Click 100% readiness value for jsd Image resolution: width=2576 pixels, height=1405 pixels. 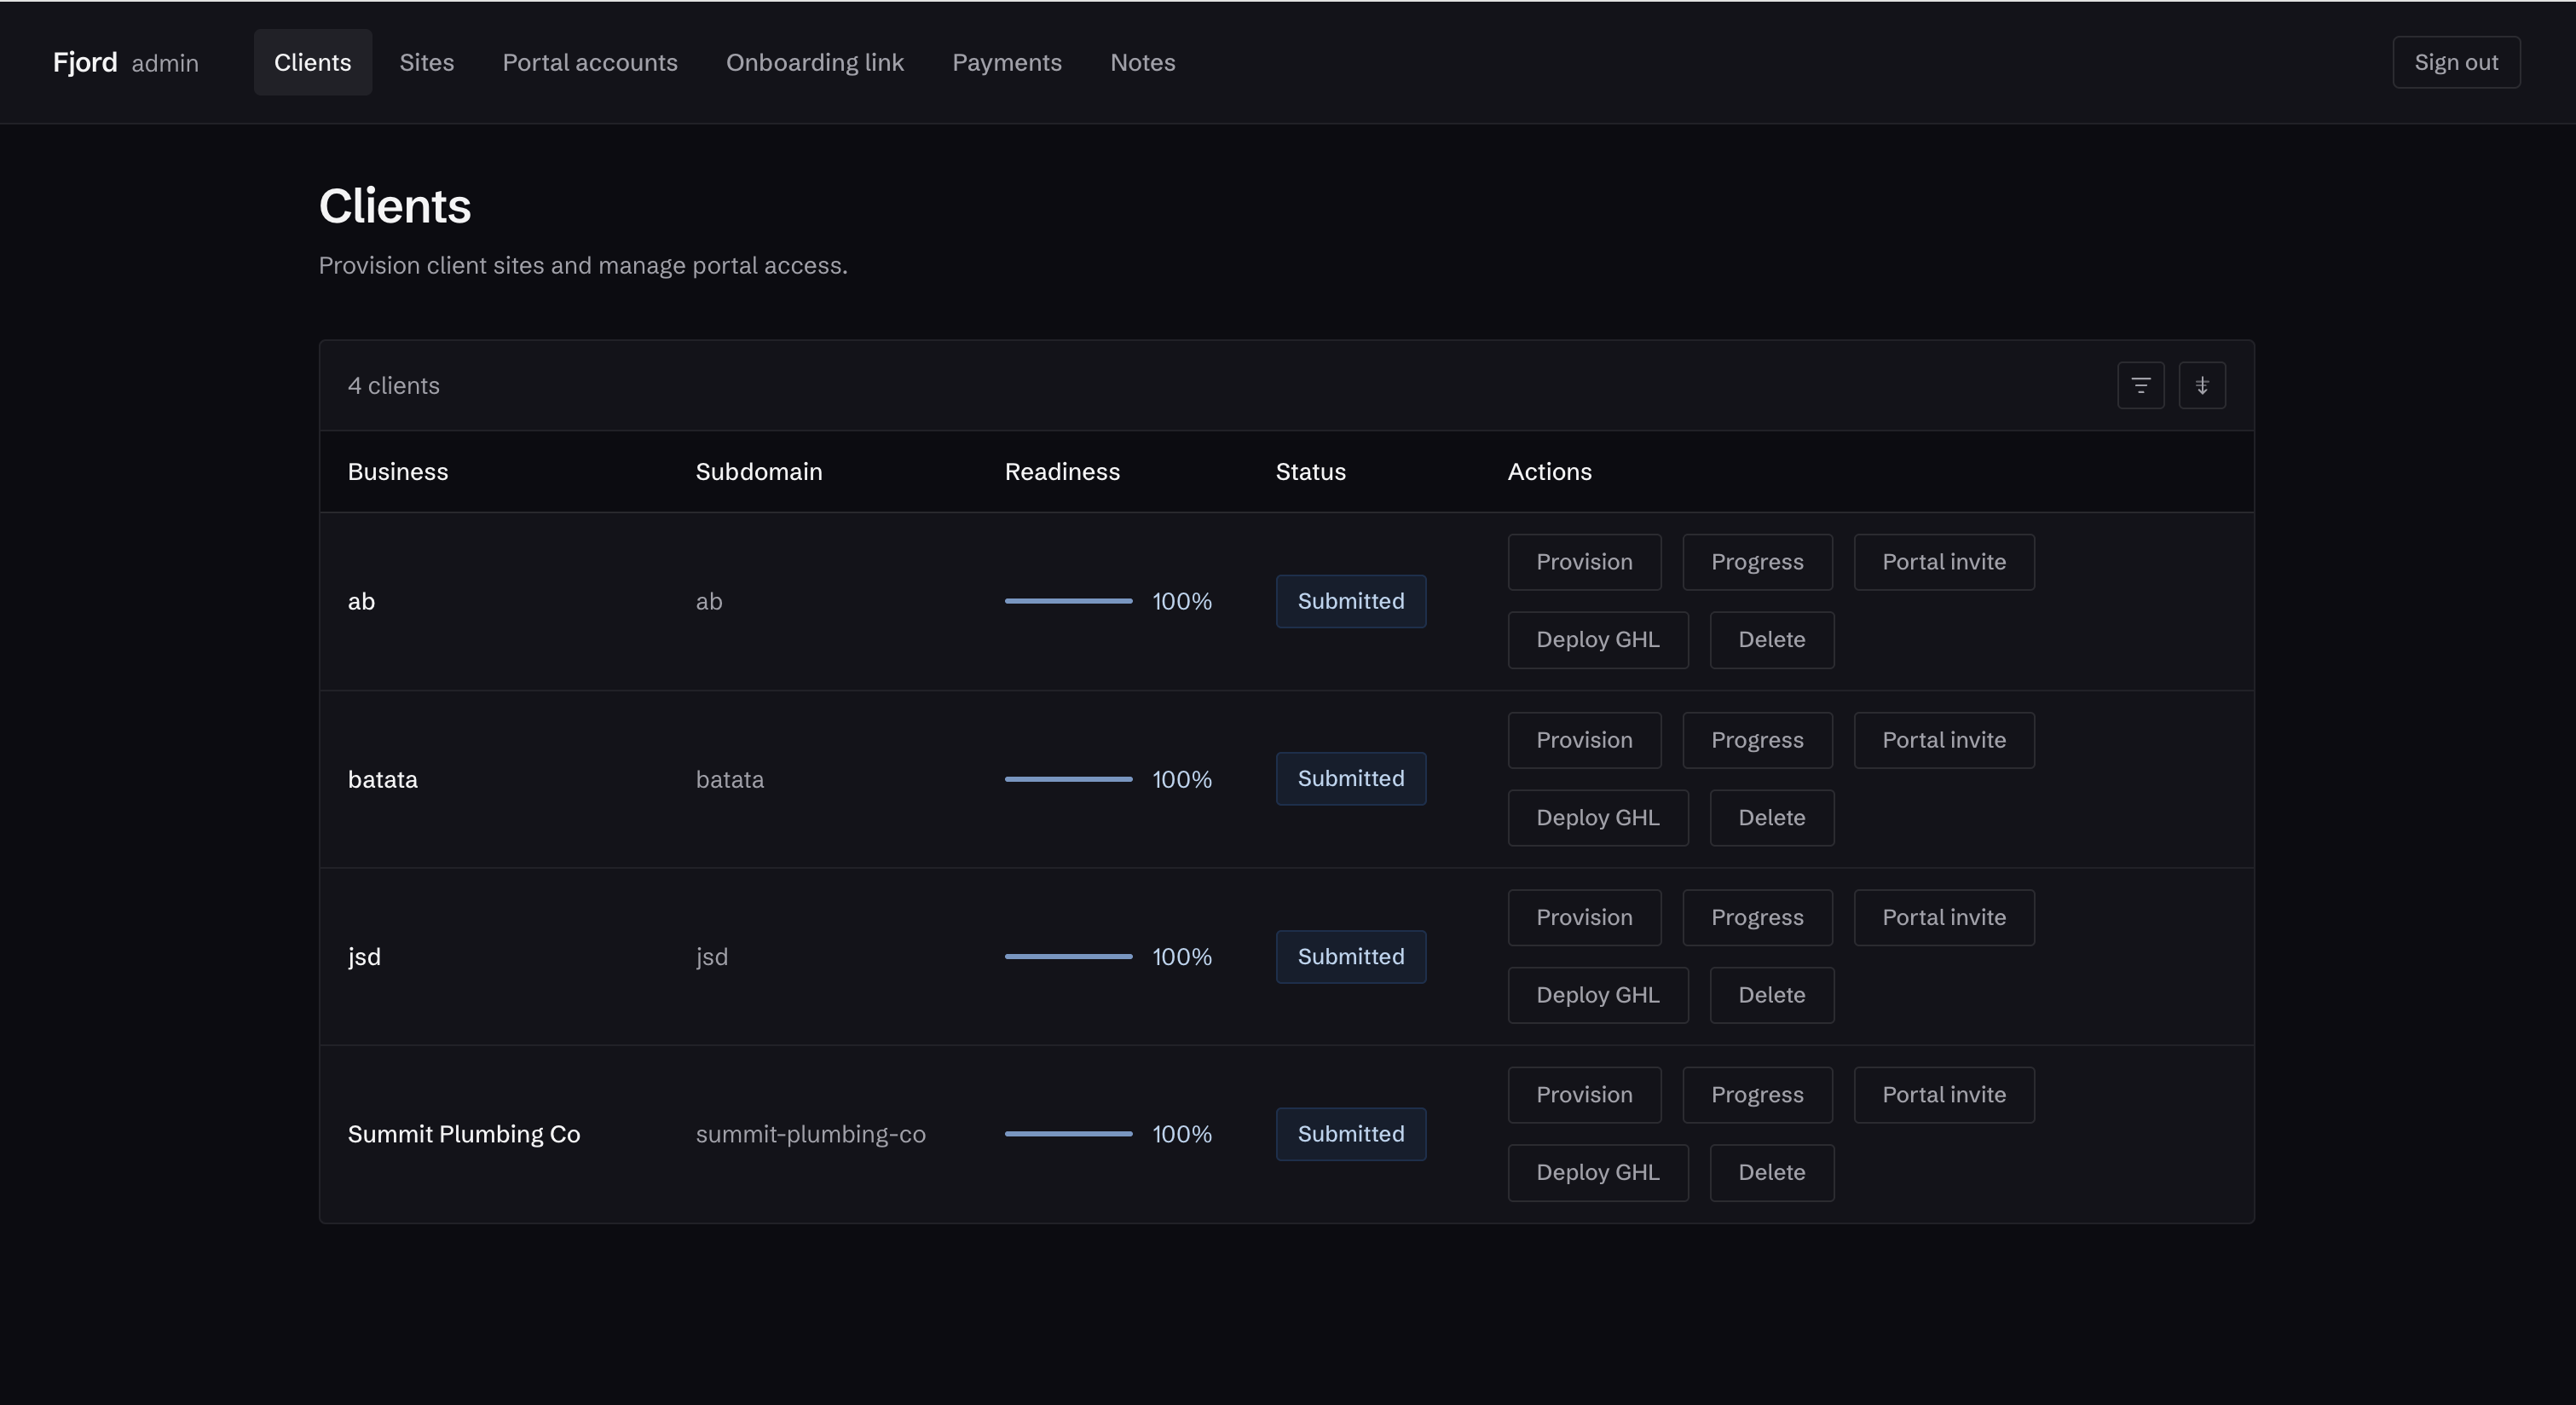click(x=1182, y=957)
